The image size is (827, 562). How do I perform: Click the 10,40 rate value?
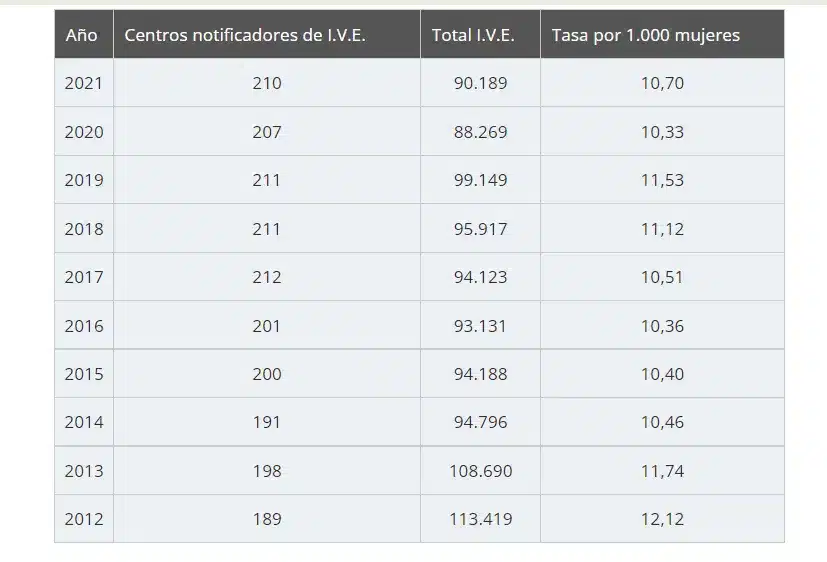(662, 374)
